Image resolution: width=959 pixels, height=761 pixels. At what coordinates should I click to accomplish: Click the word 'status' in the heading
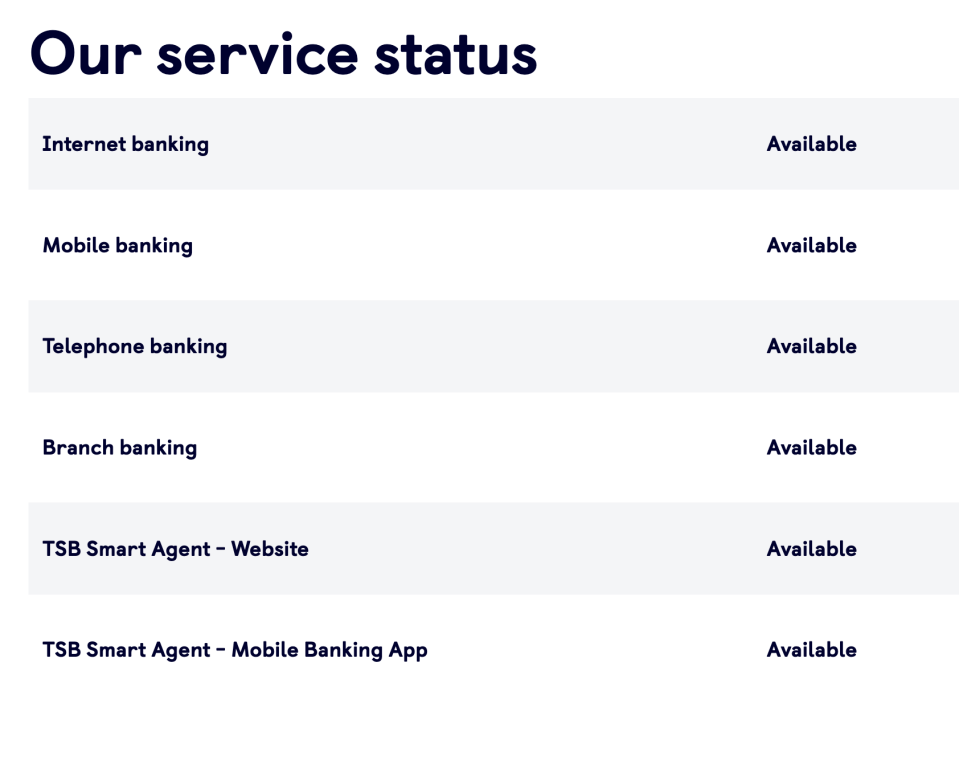[456, 56]
